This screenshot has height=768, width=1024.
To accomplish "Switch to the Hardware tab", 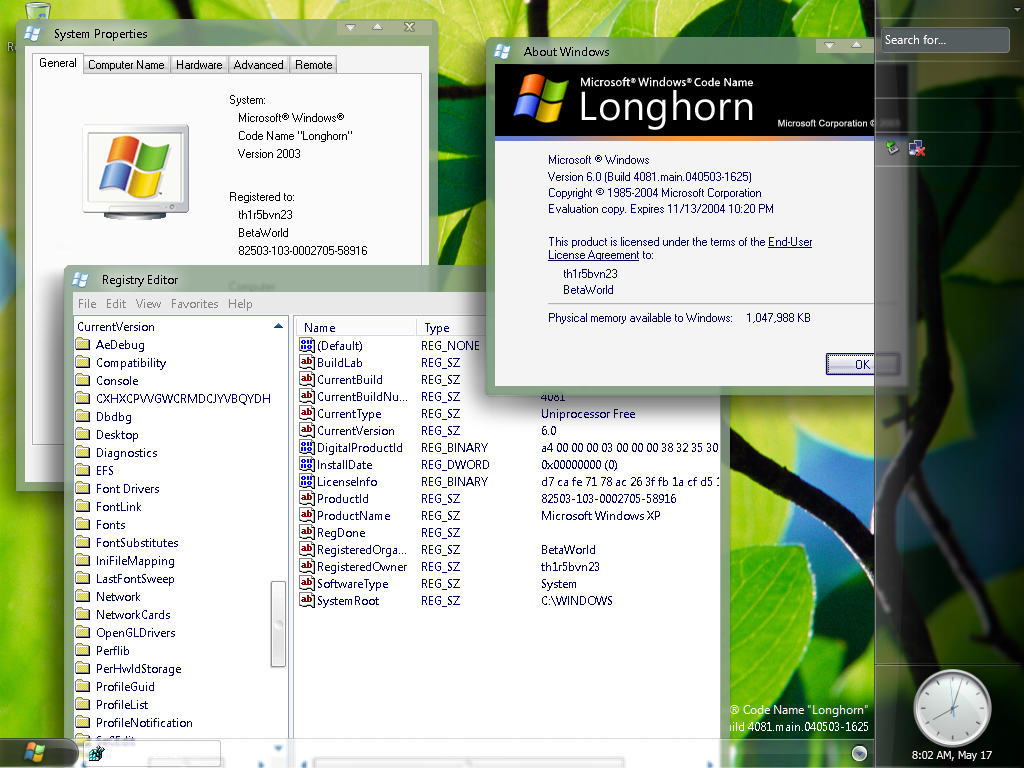I will pos(199,65).
